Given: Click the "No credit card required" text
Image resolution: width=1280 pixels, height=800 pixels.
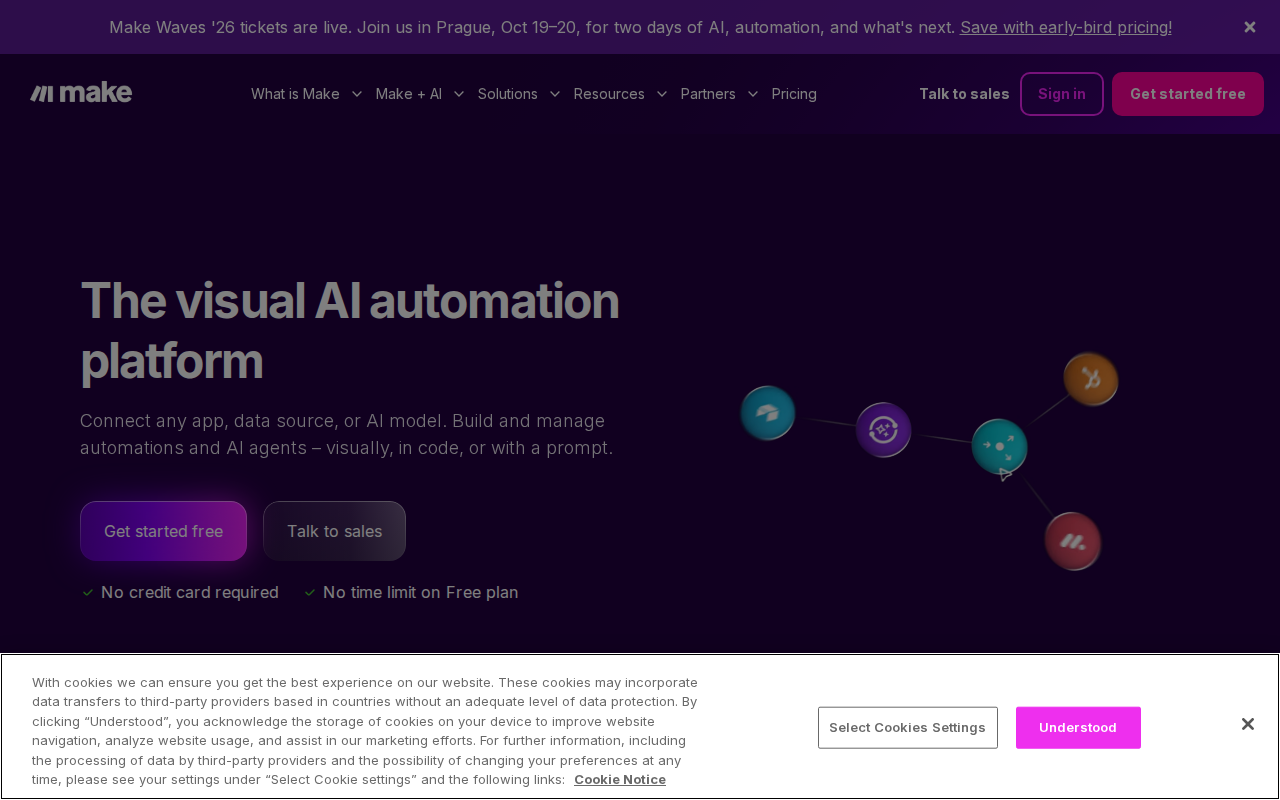Looking at the screenshot, I should (x=190, y=593).
